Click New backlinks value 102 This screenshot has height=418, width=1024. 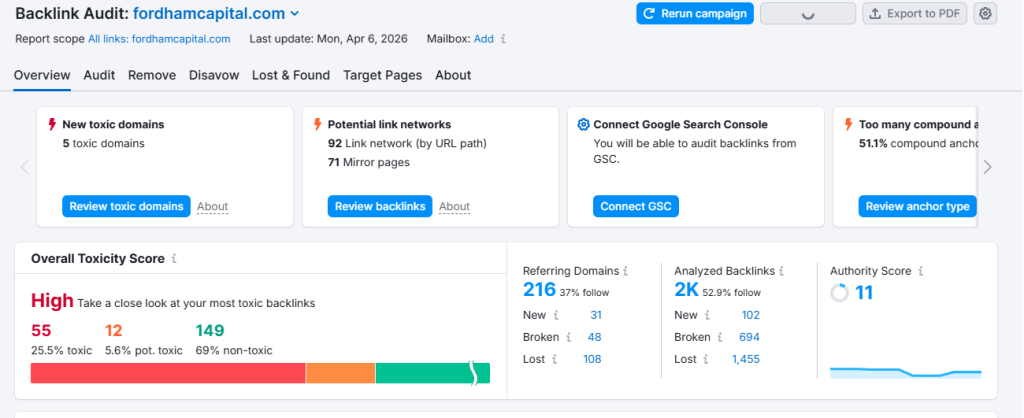point(751,315)
